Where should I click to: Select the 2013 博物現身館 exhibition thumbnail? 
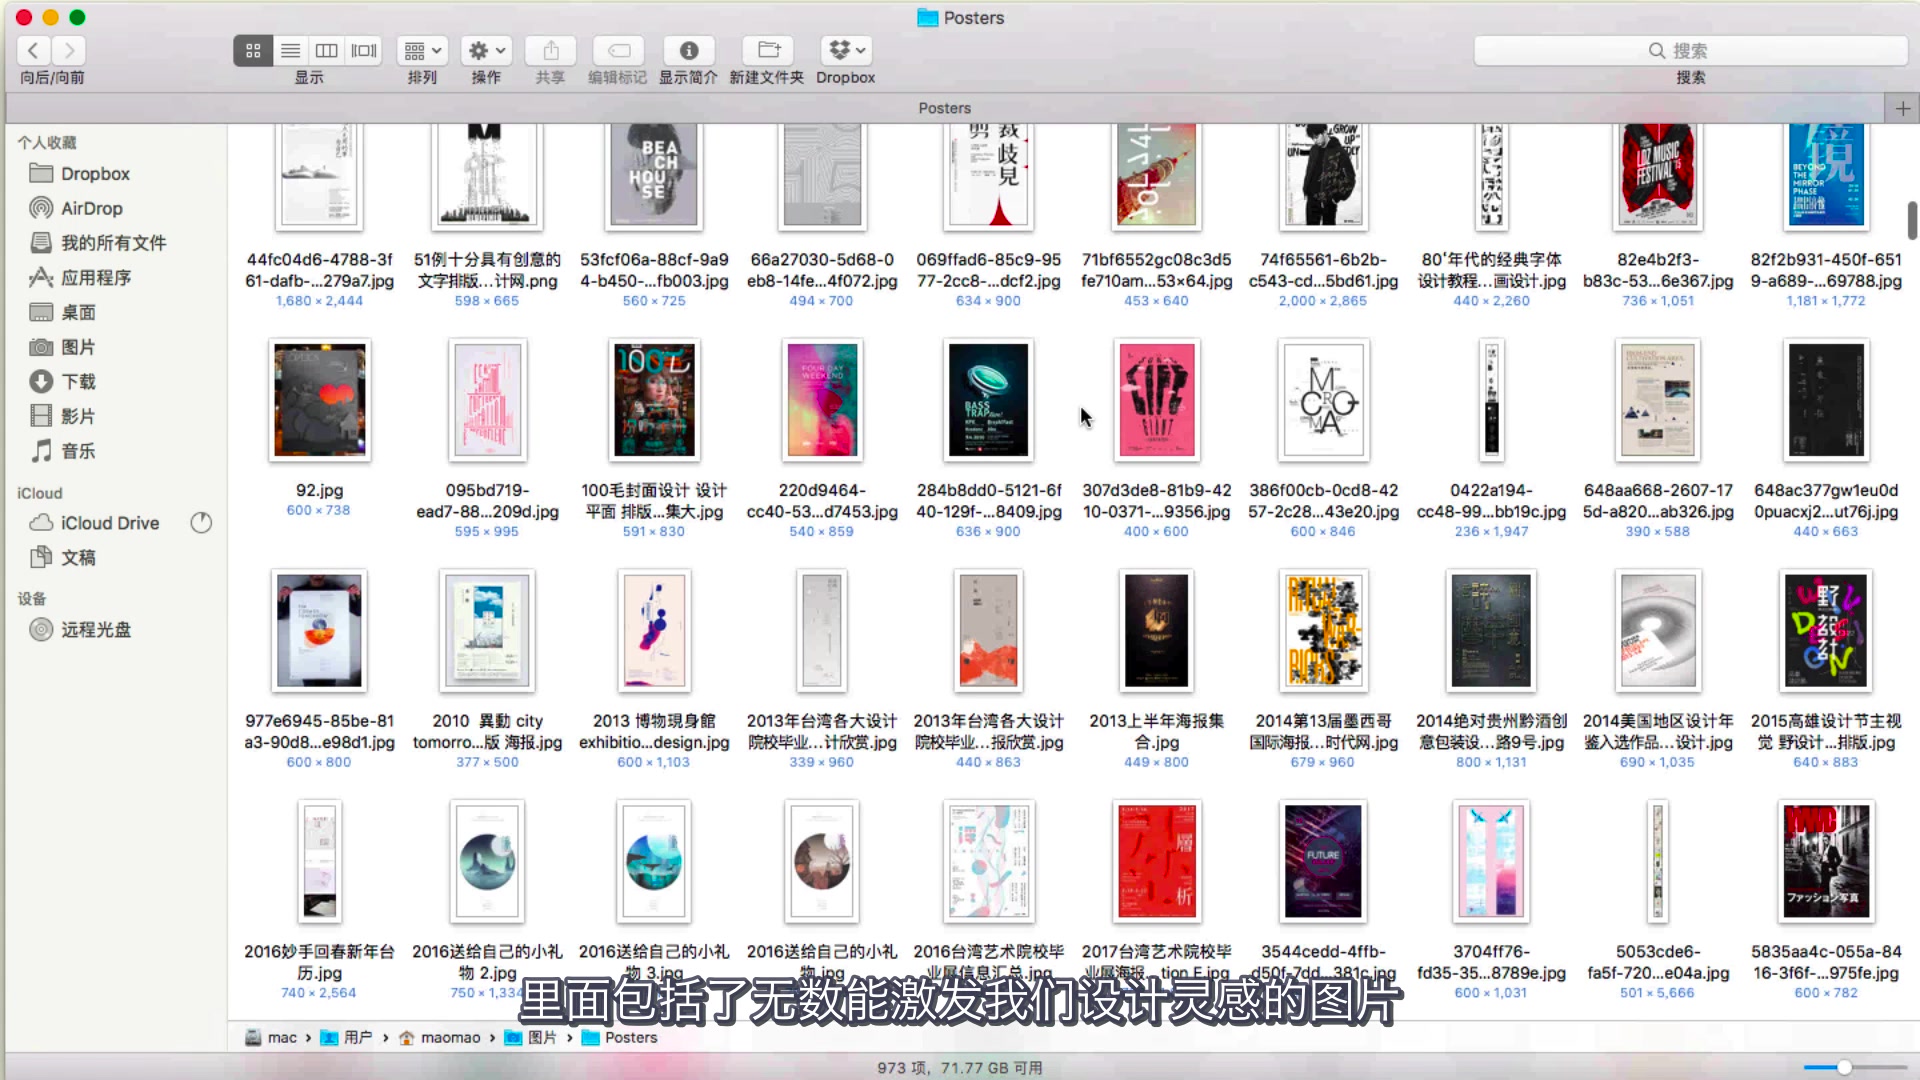654,631
